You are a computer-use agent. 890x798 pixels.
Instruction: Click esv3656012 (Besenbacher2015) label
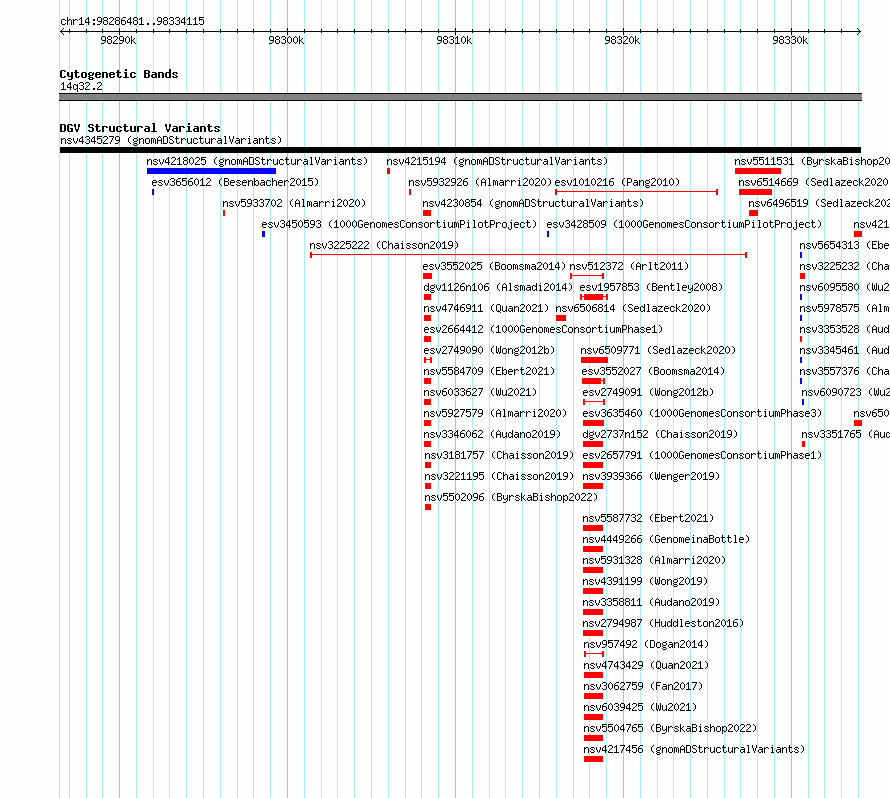[236, 182]
